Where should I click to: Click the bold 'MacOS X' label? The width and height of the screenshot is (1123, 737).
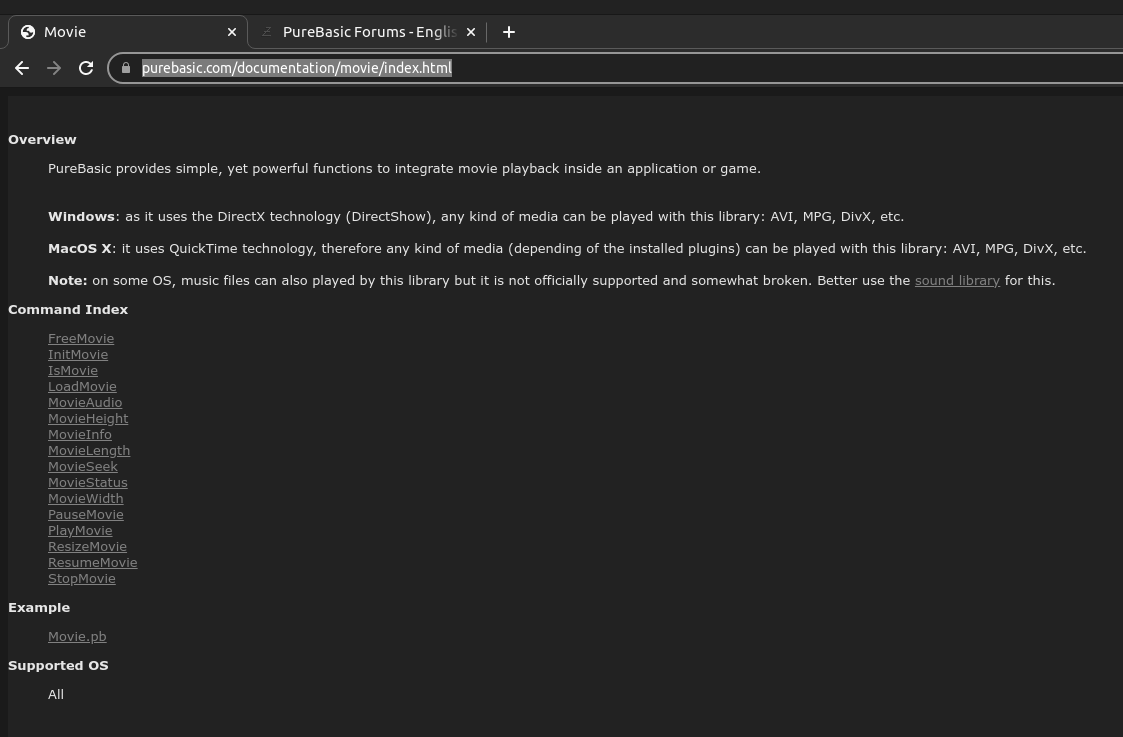80,249
